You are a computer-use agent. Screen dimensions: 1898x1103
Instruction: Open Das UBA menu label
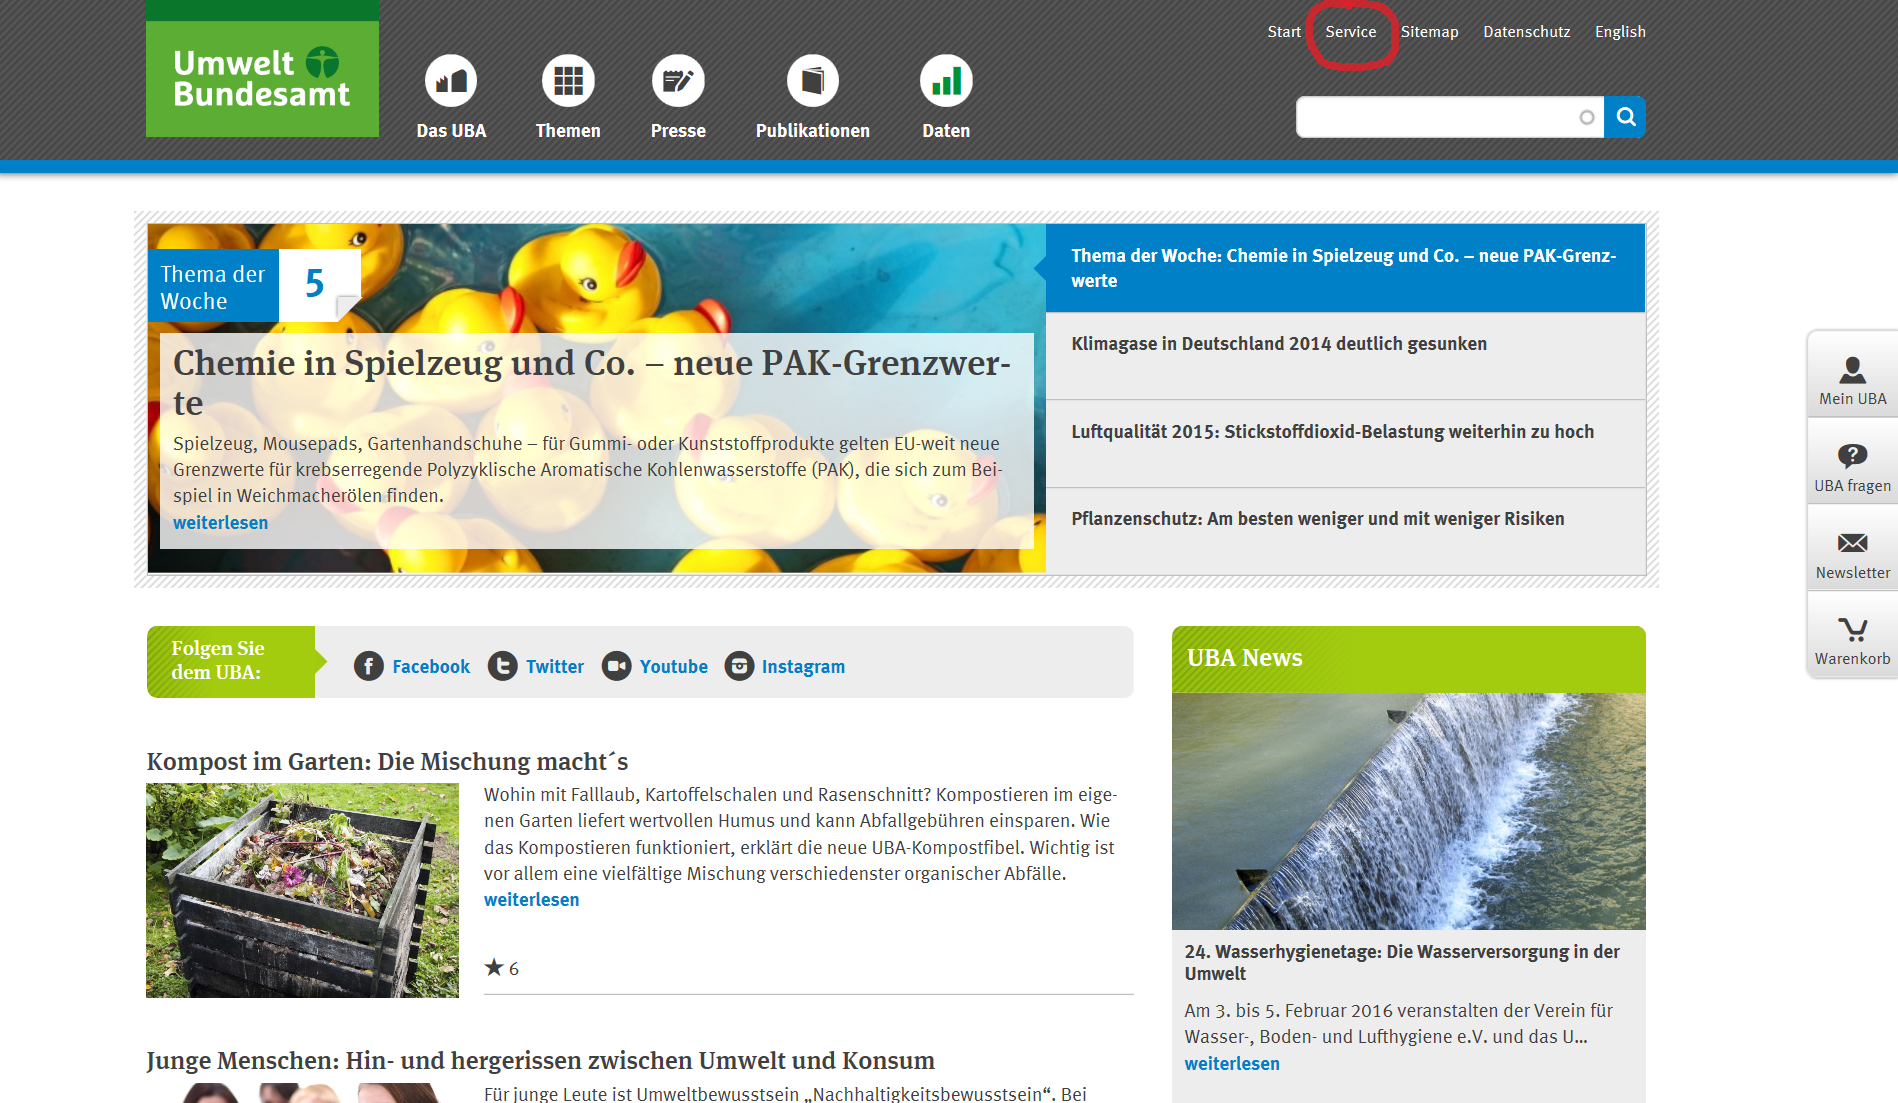pos(451,131)
